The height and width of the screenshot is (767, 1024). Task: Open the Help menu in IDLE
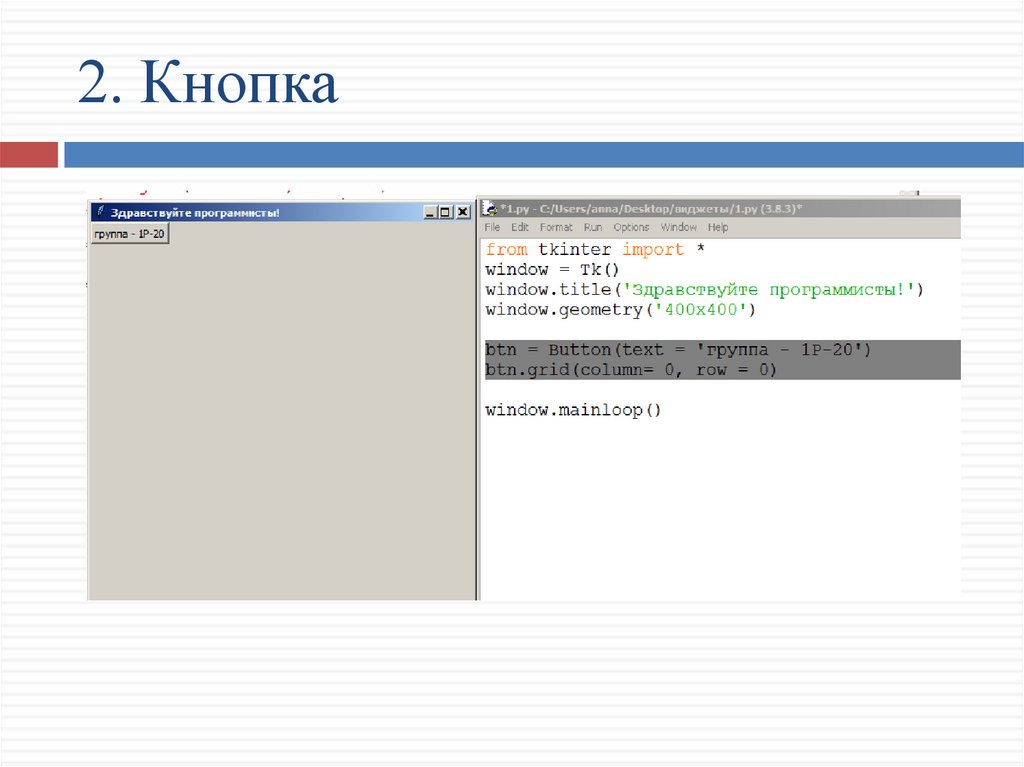pyautogui.click(x=718, y=228)
